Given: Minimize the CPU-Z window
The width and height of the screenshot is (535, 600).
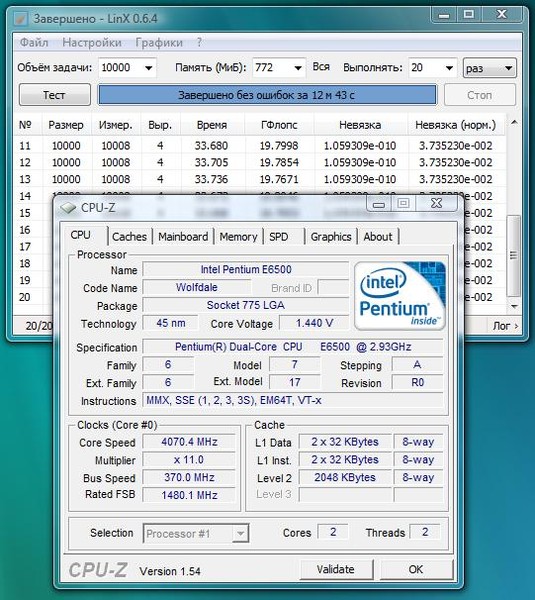Looking at the screenshot, I should click(x=379, y=204).
